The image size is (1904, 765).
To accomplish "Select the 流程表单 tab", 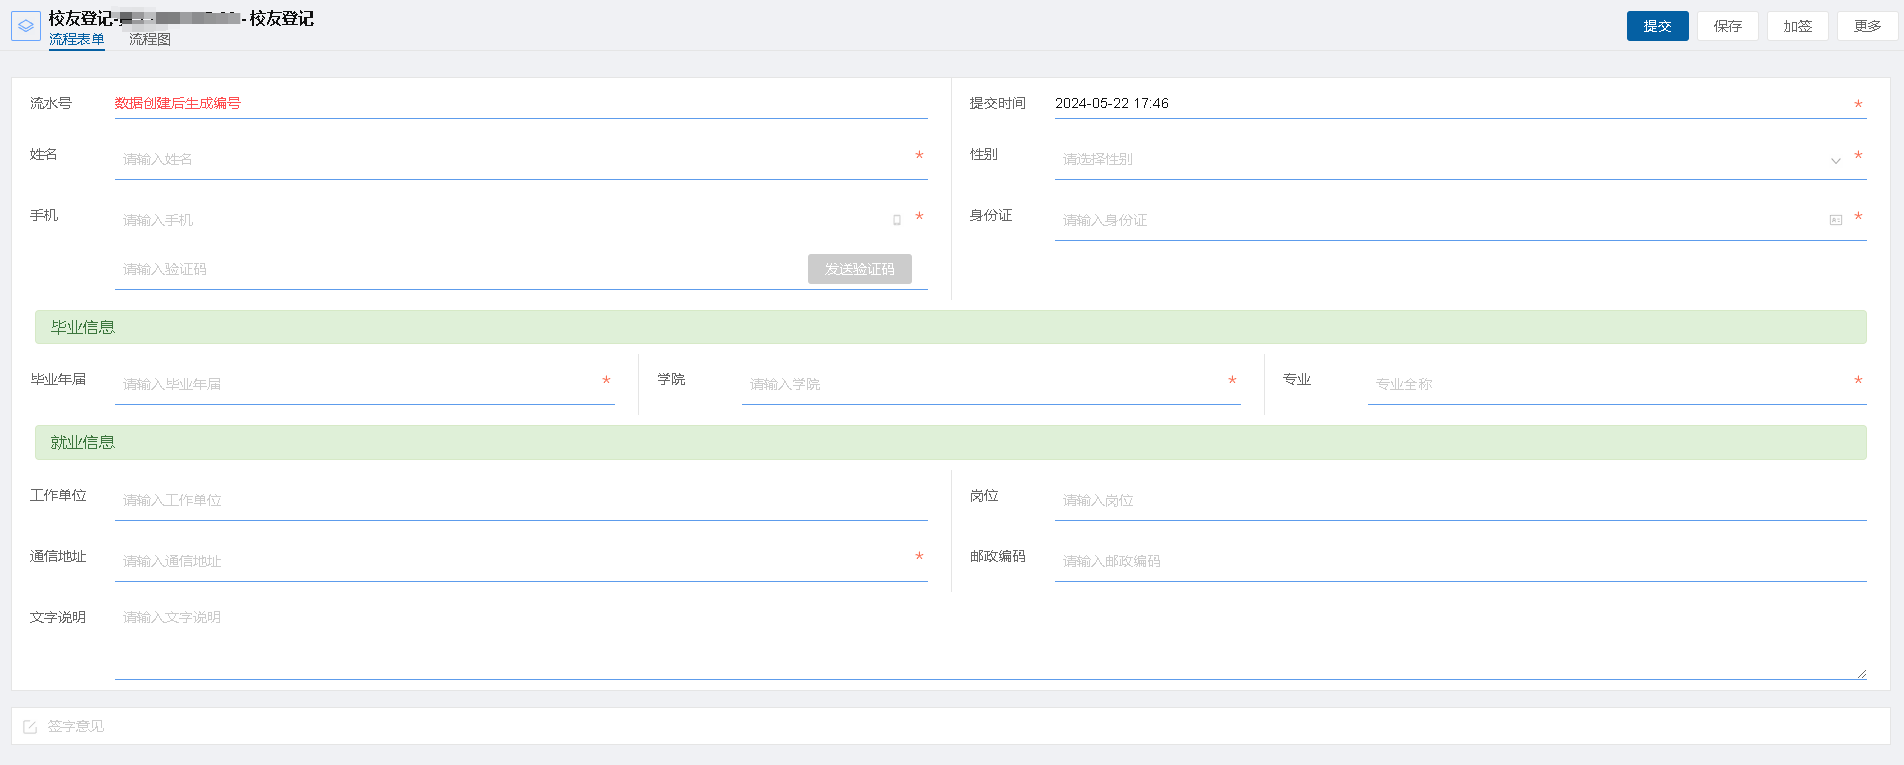I will [77, 40].
